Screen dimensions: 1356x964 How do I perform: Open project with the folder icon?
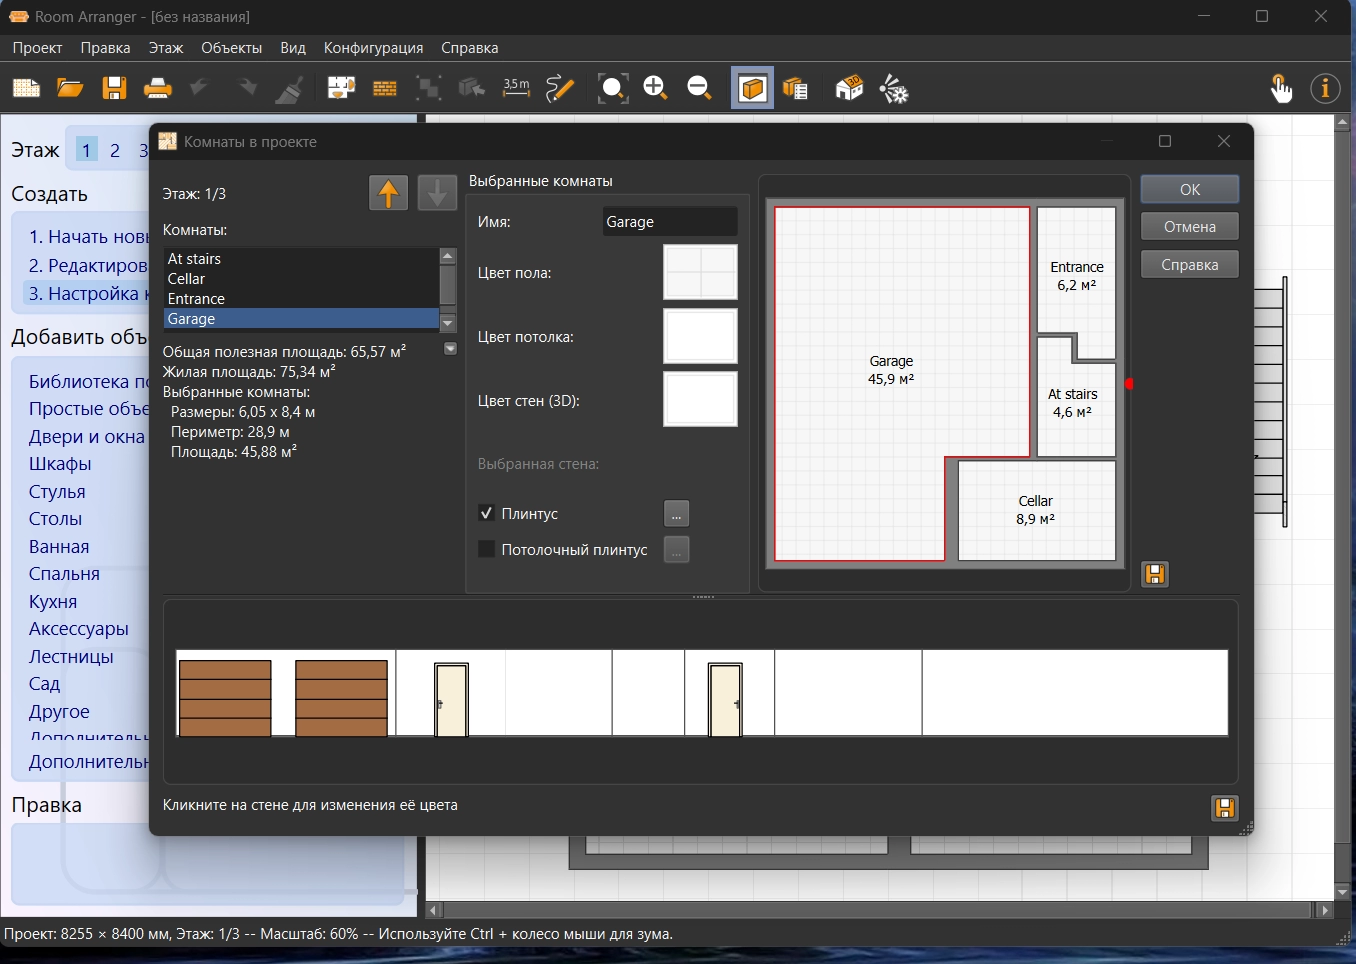click(70, 89)
